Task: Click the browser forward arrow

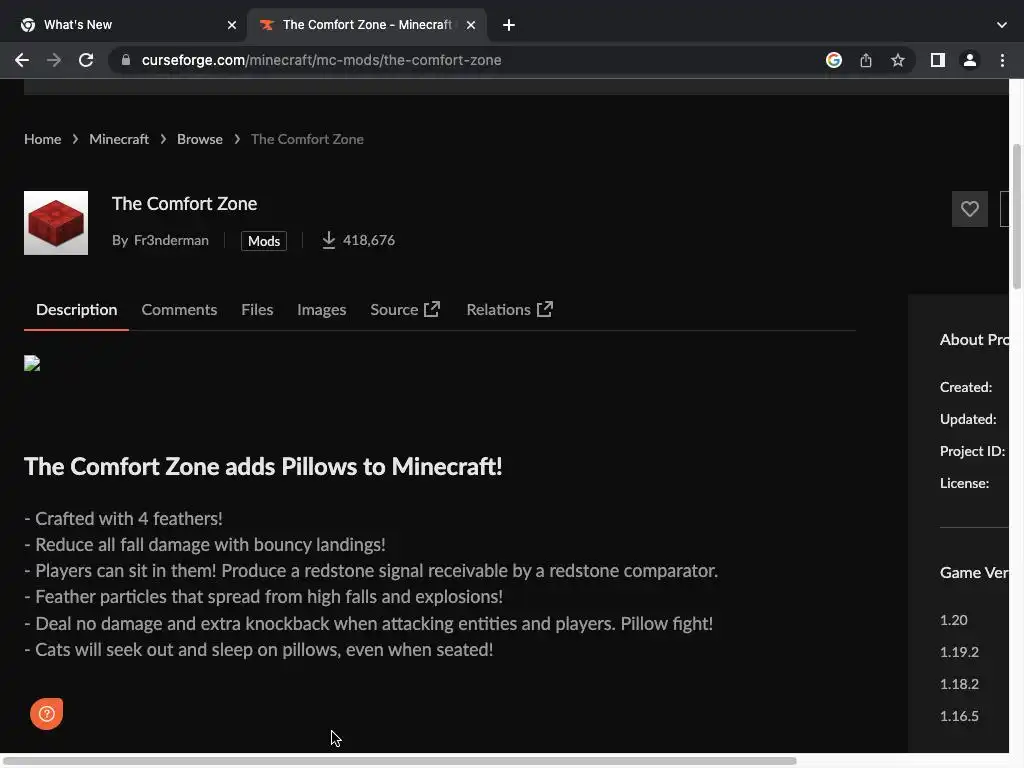Action: (54, 60)
